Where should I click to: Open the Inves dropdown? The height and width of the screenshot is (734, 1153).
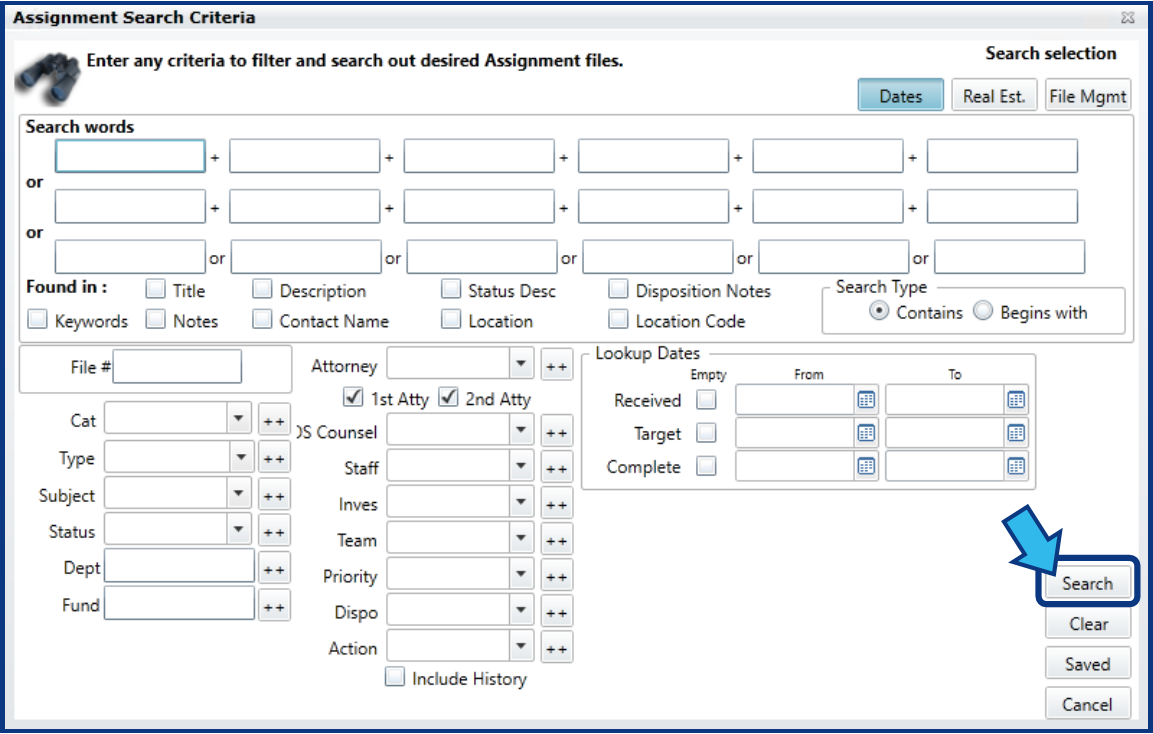(521, 502)
